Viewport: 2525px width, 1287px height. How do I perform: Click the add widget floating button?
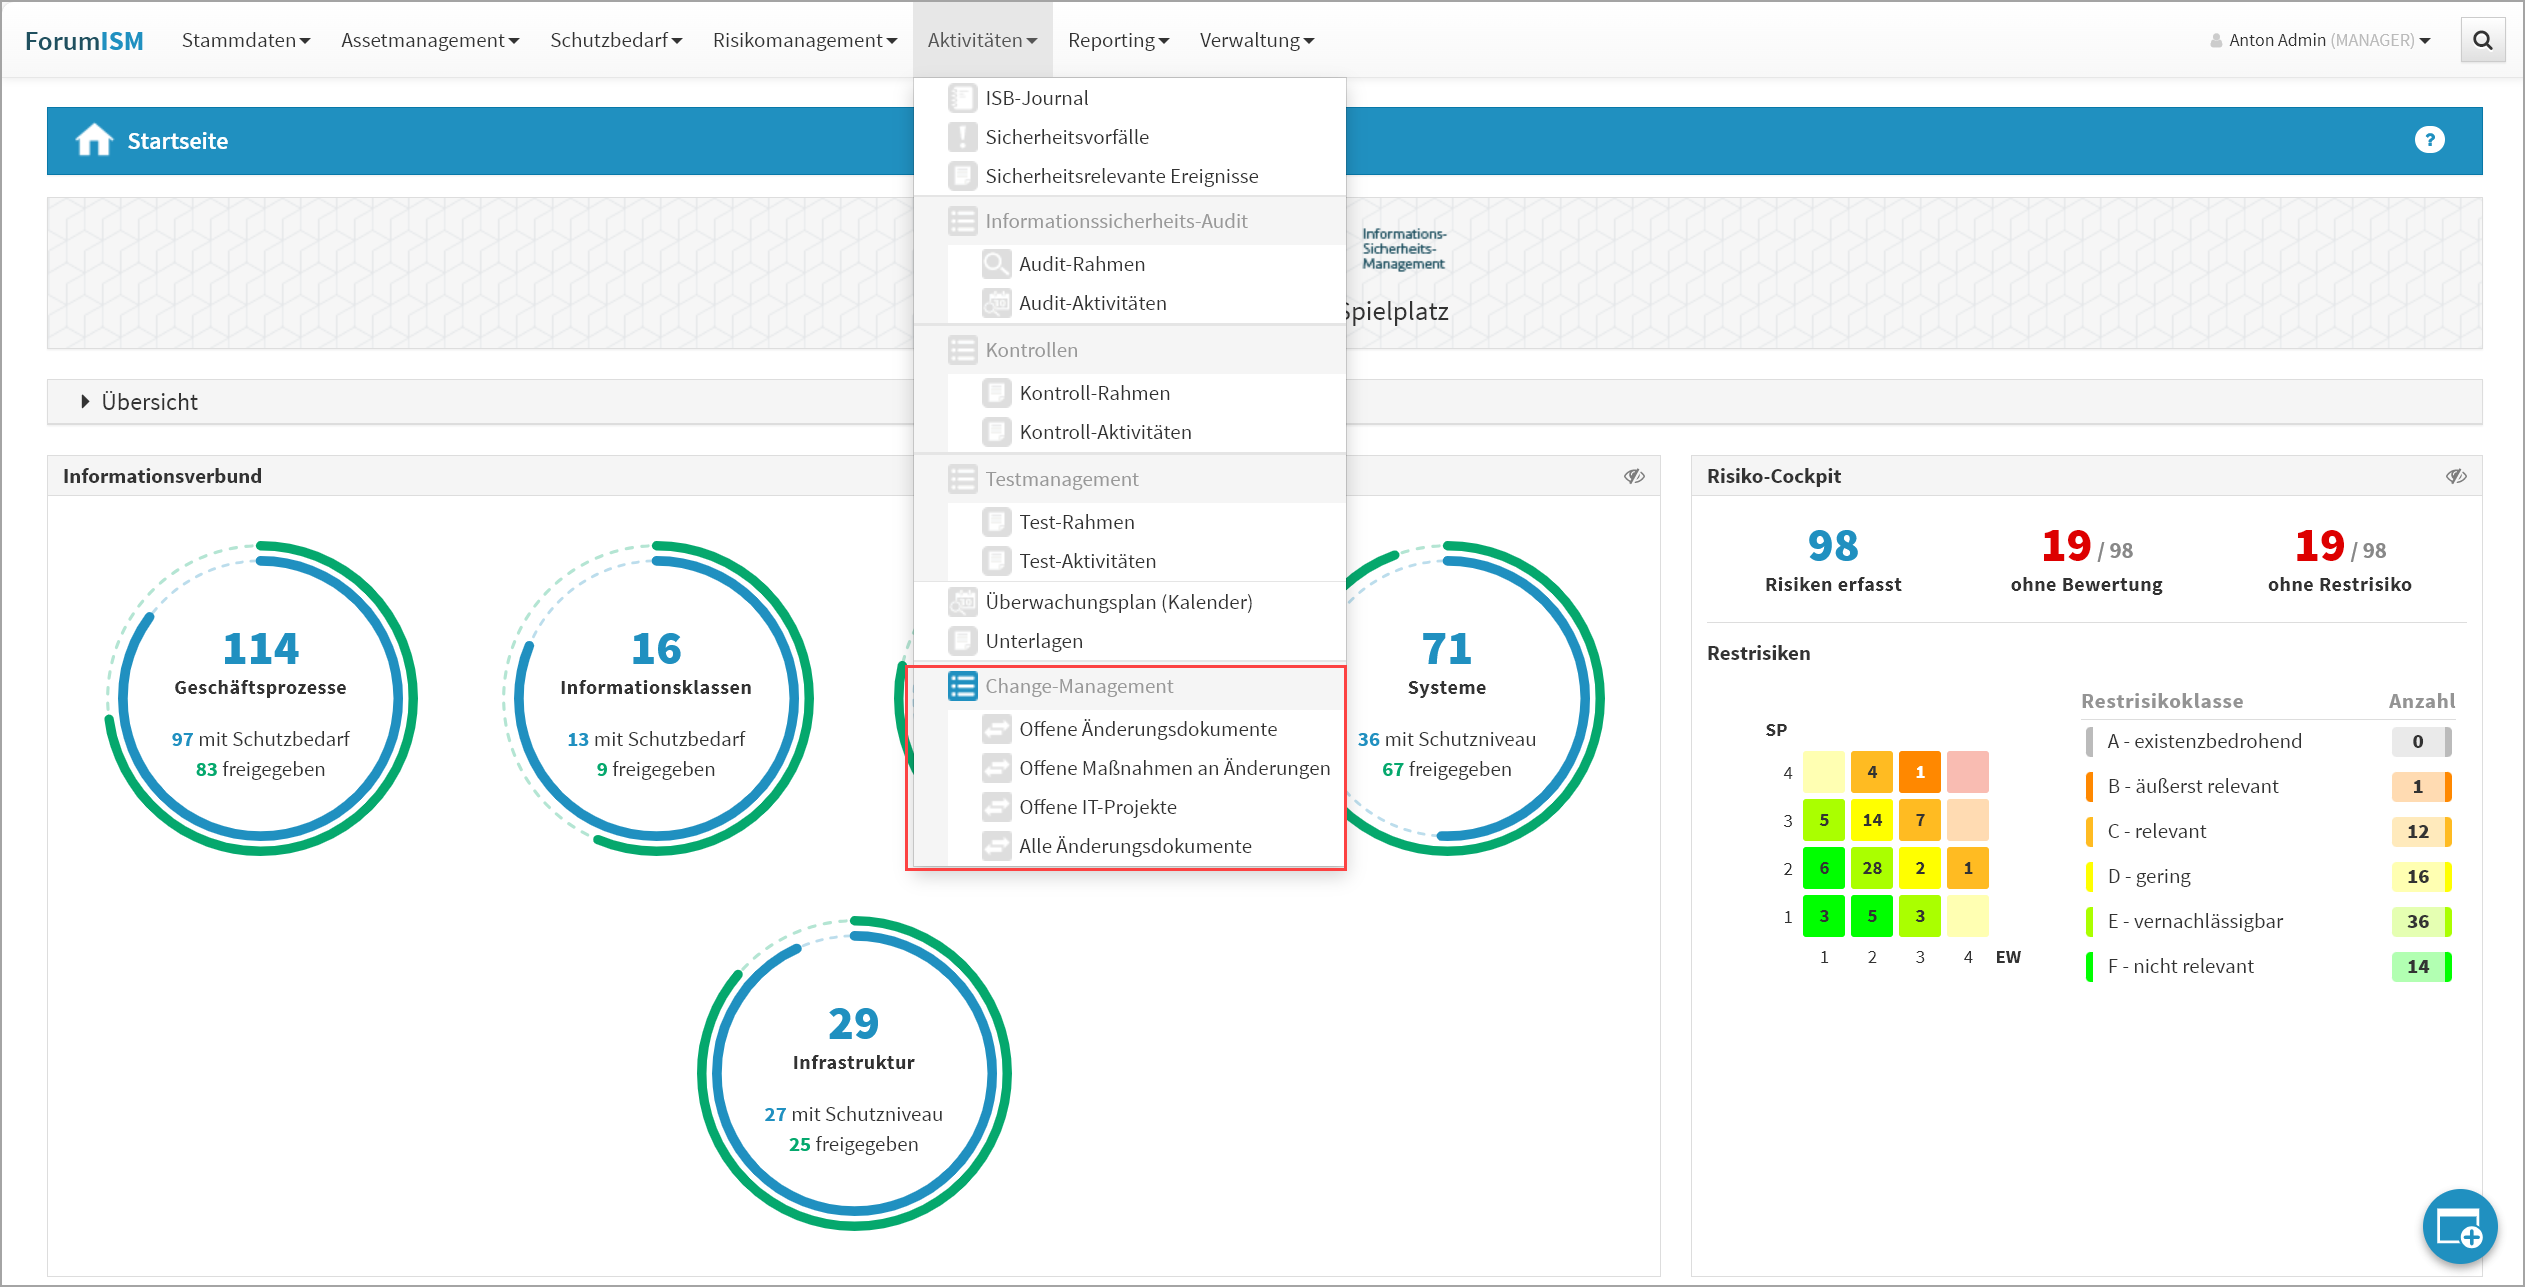pyautogui.click(x=2458, y=1227)
